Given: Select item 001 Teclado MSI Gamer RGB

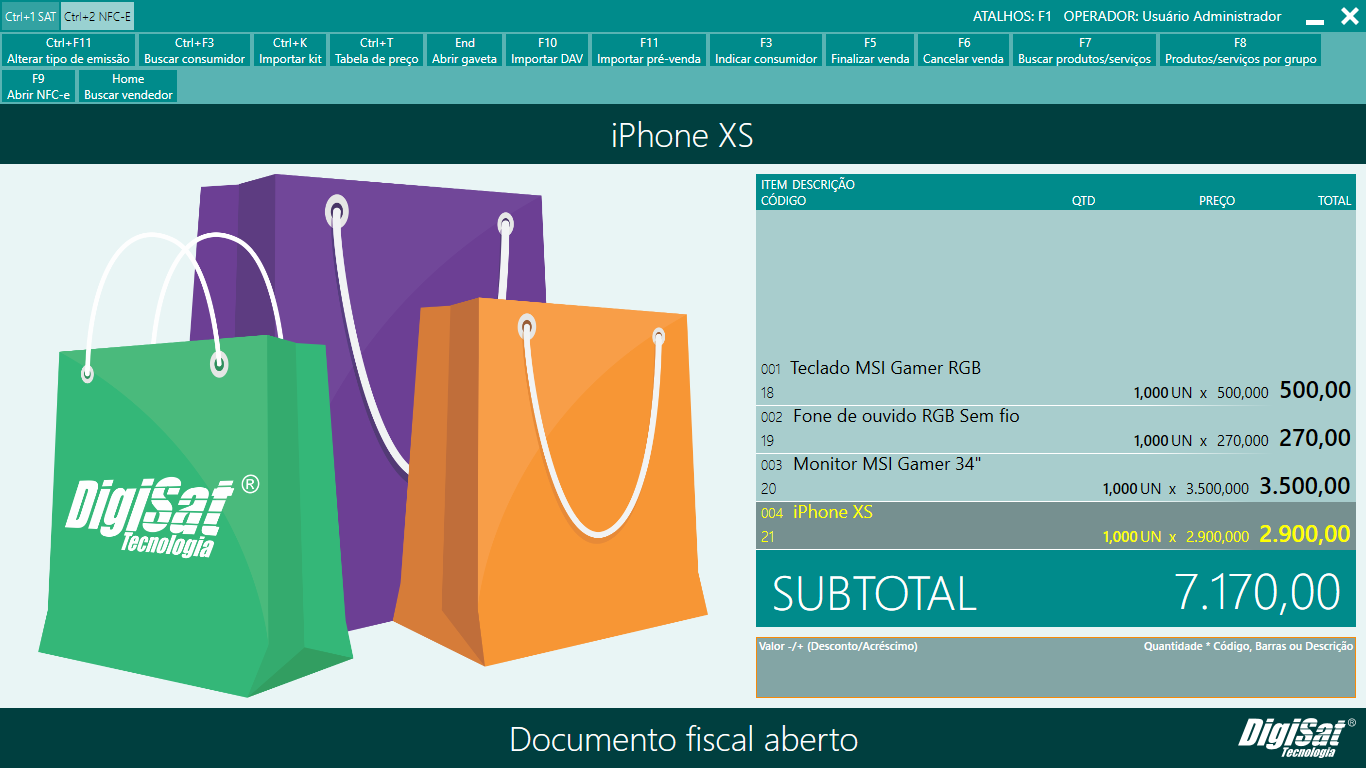Looking at the screenshot, I should 1055,381.
